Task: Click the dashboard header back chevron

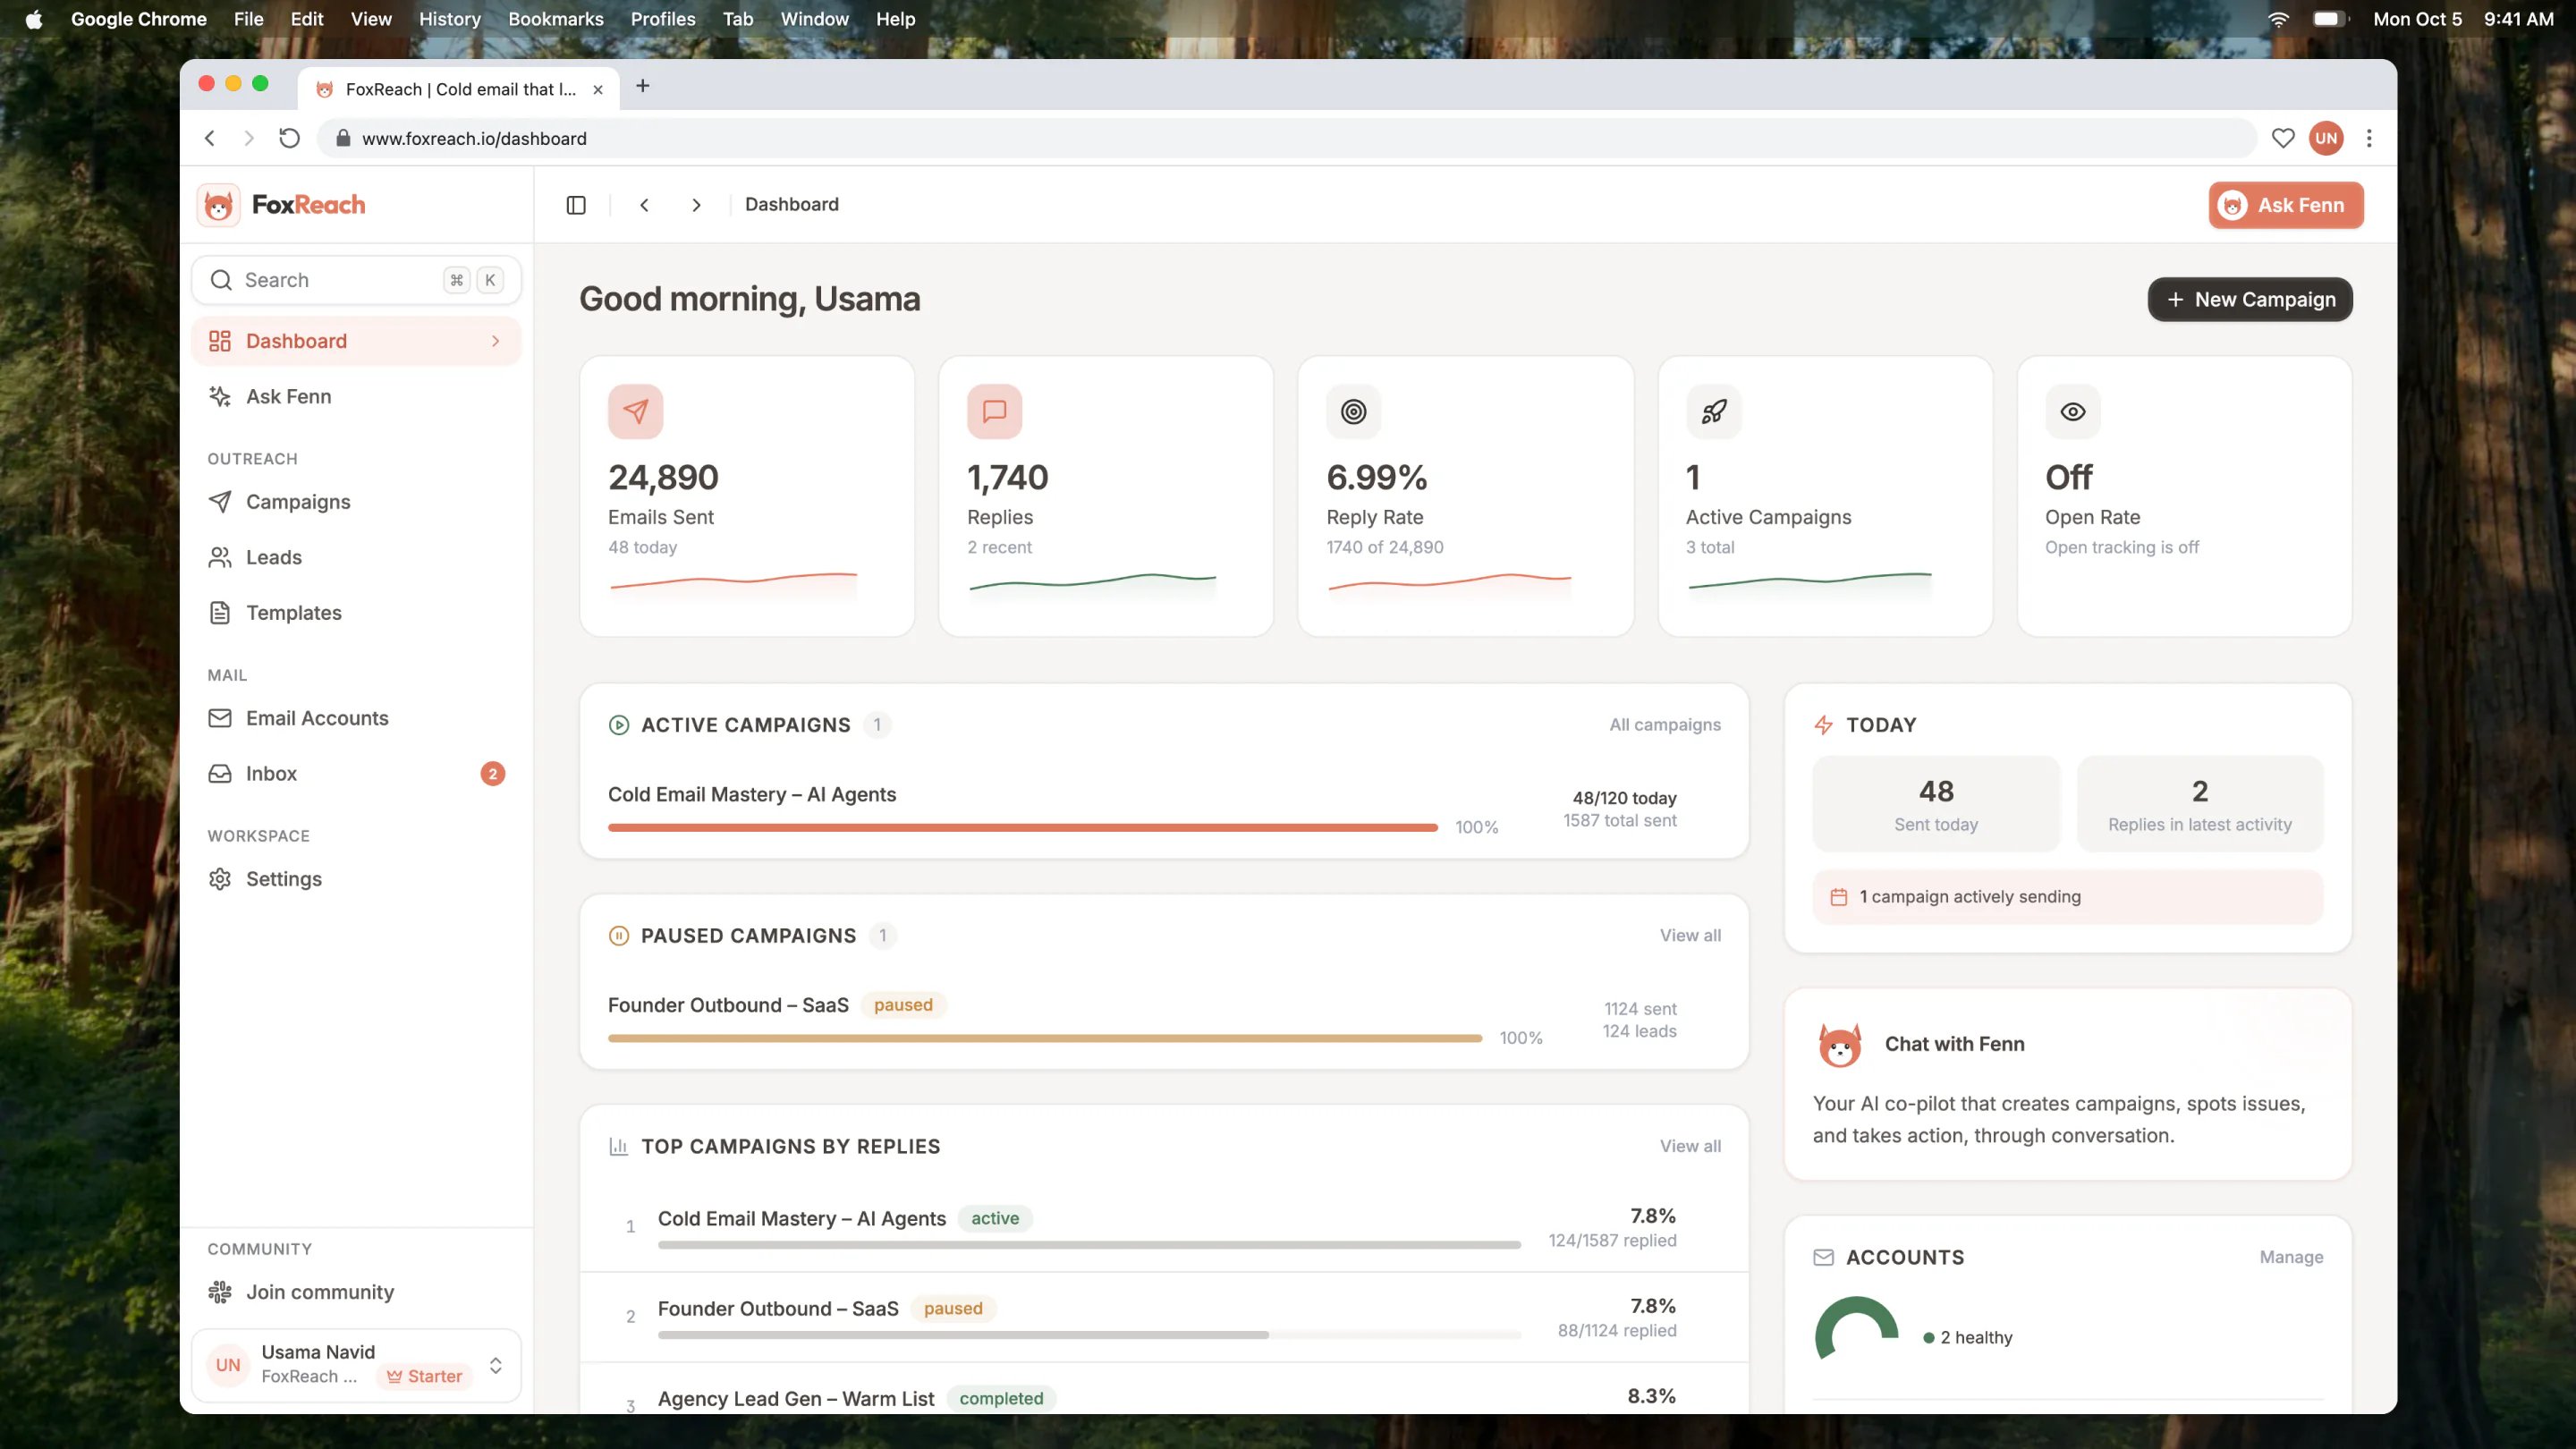Action: tap(644, 205)
